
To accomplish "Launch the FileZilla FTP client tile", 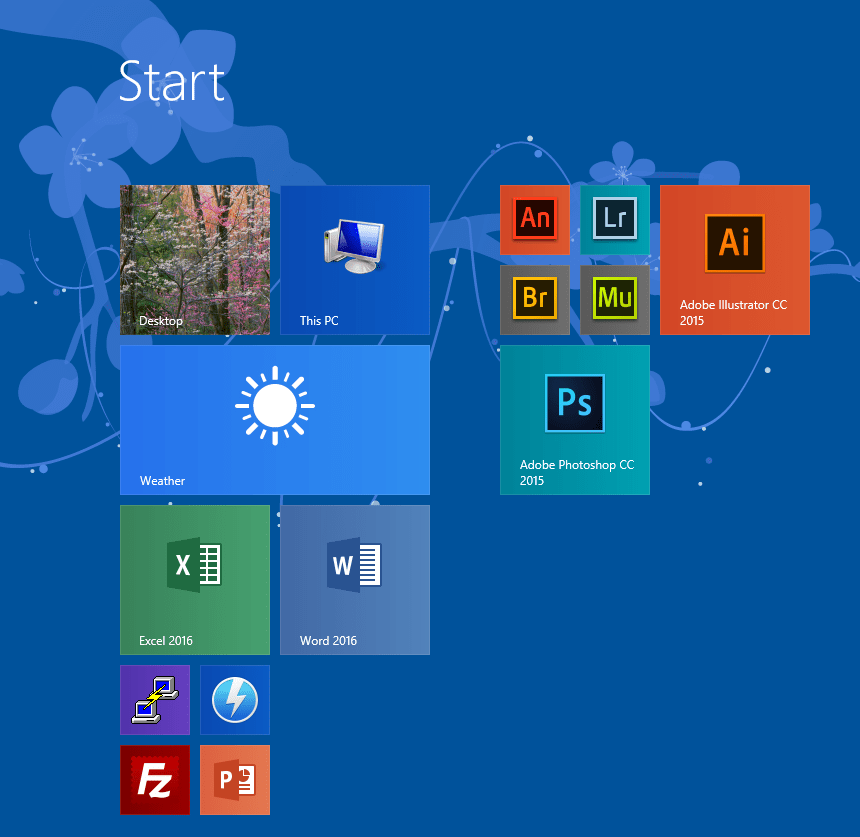I will [154, 779].
